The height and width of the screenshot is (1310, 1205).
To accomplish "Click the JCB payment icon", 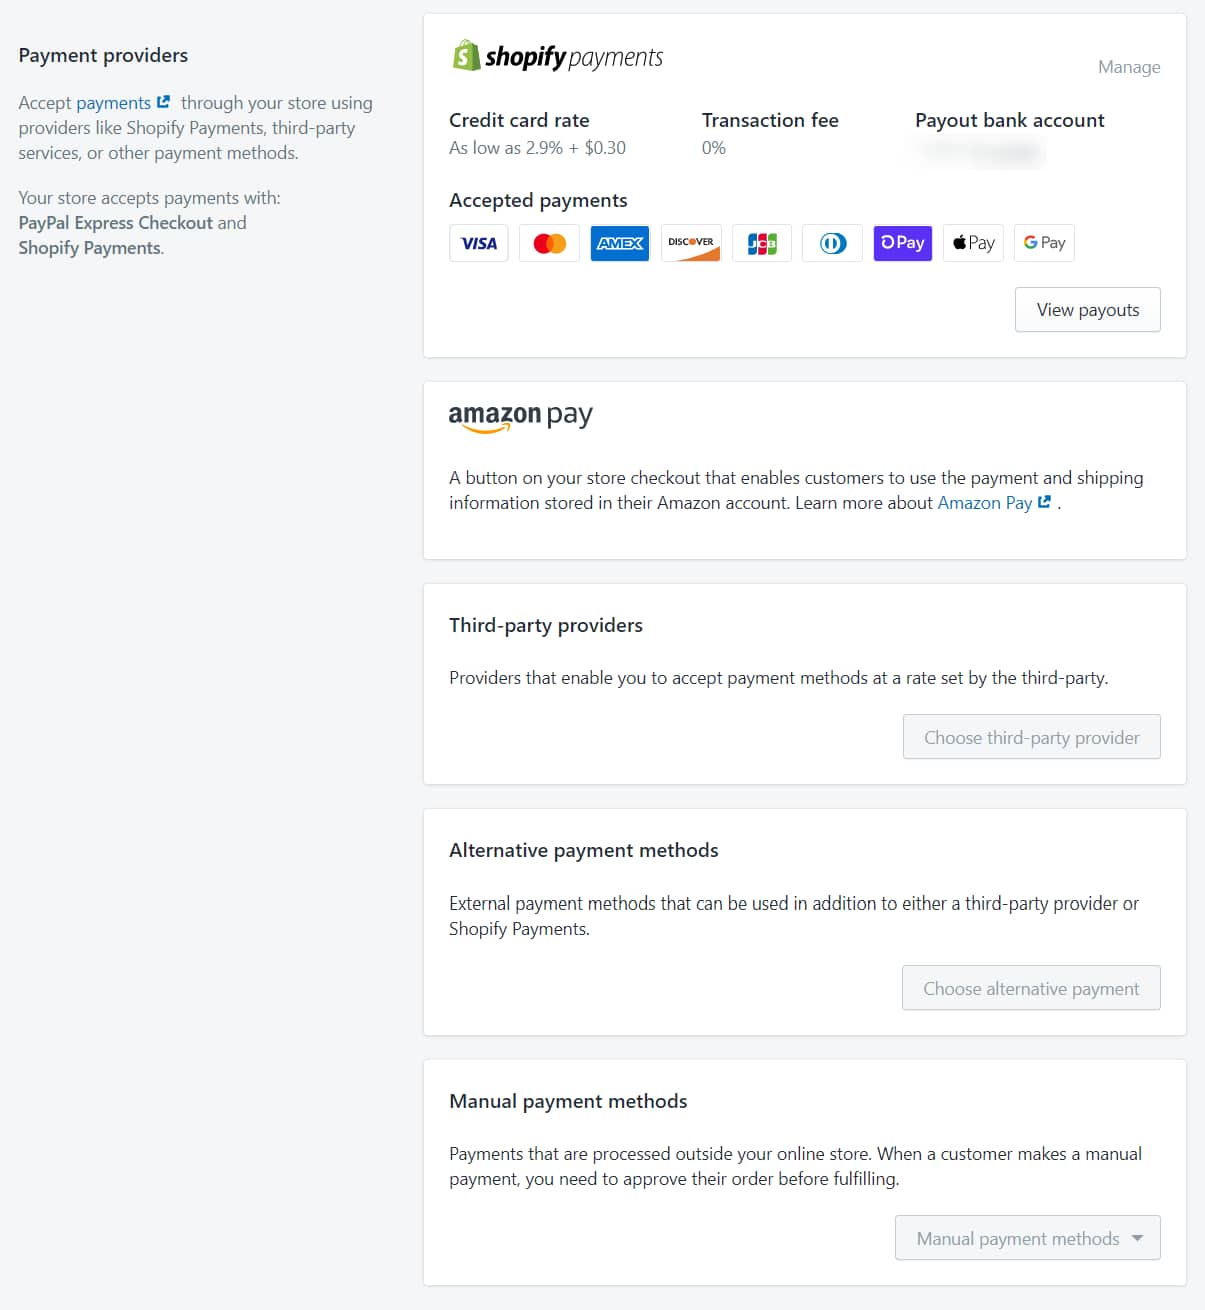I will pos(761,243).
